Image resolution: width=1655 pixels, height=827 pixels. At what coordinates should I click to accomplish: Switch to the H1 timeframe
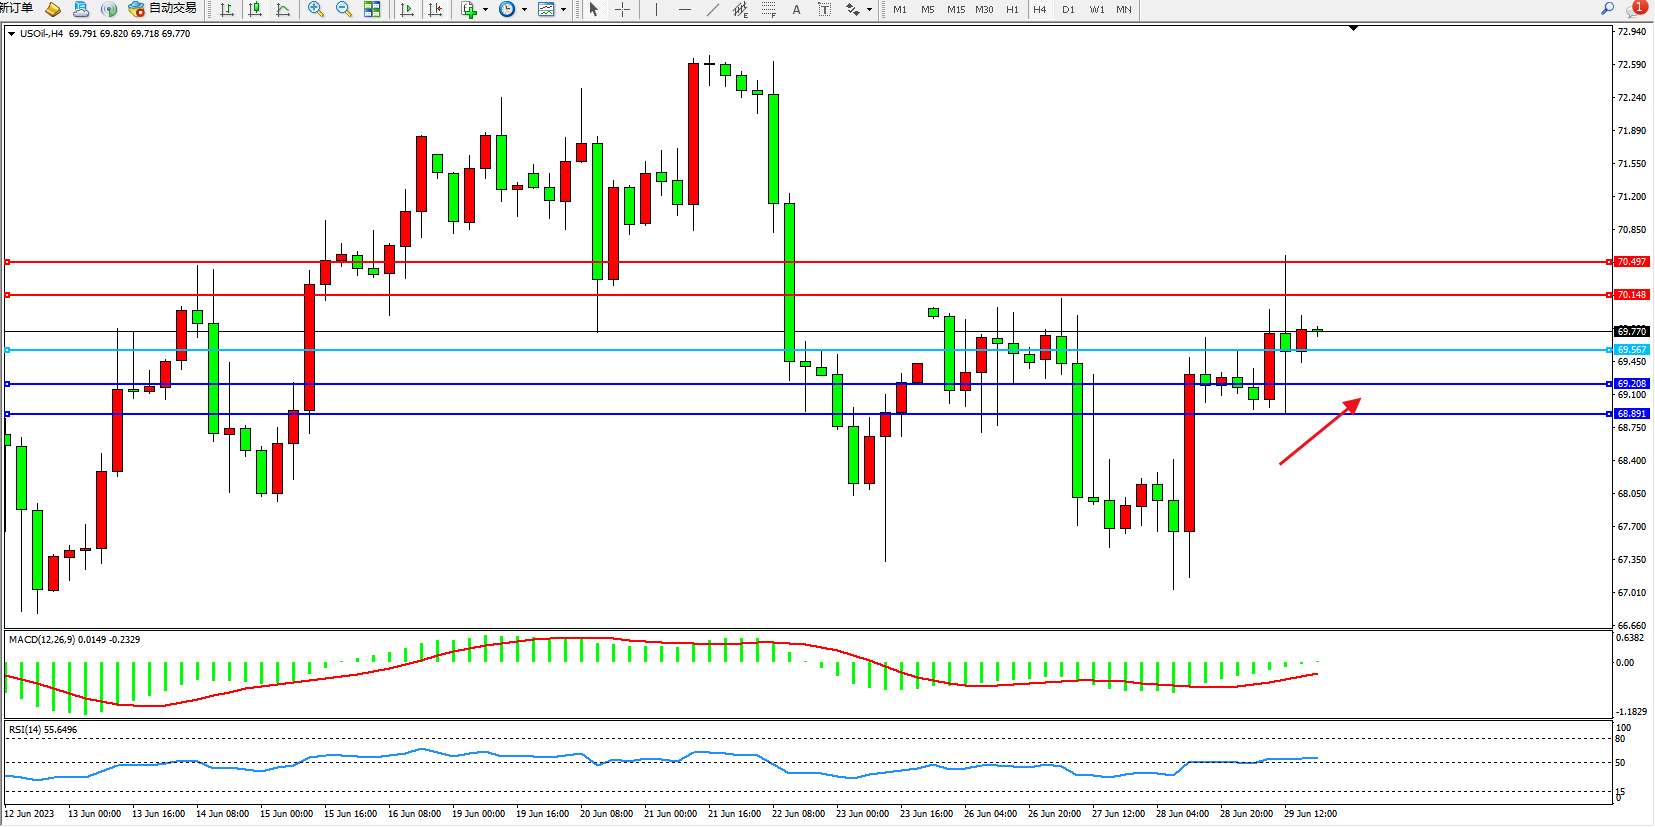pos(1012,9)
